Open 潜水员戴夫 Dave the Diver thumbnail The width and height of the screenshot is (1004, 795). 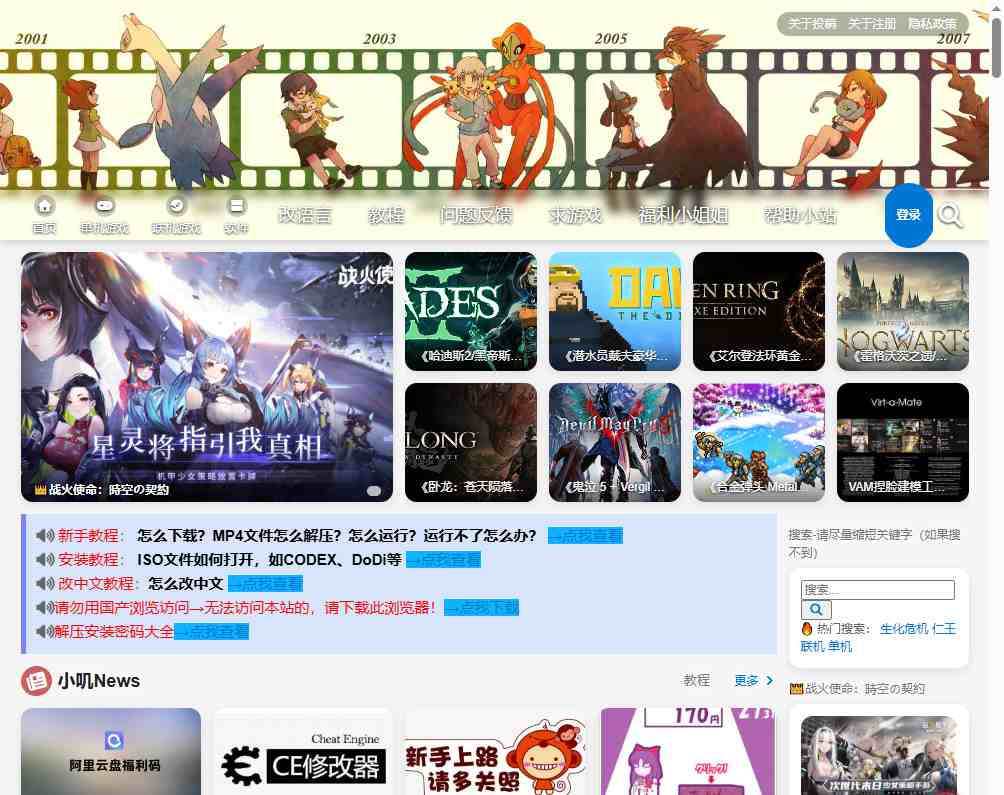pos(615,312)
